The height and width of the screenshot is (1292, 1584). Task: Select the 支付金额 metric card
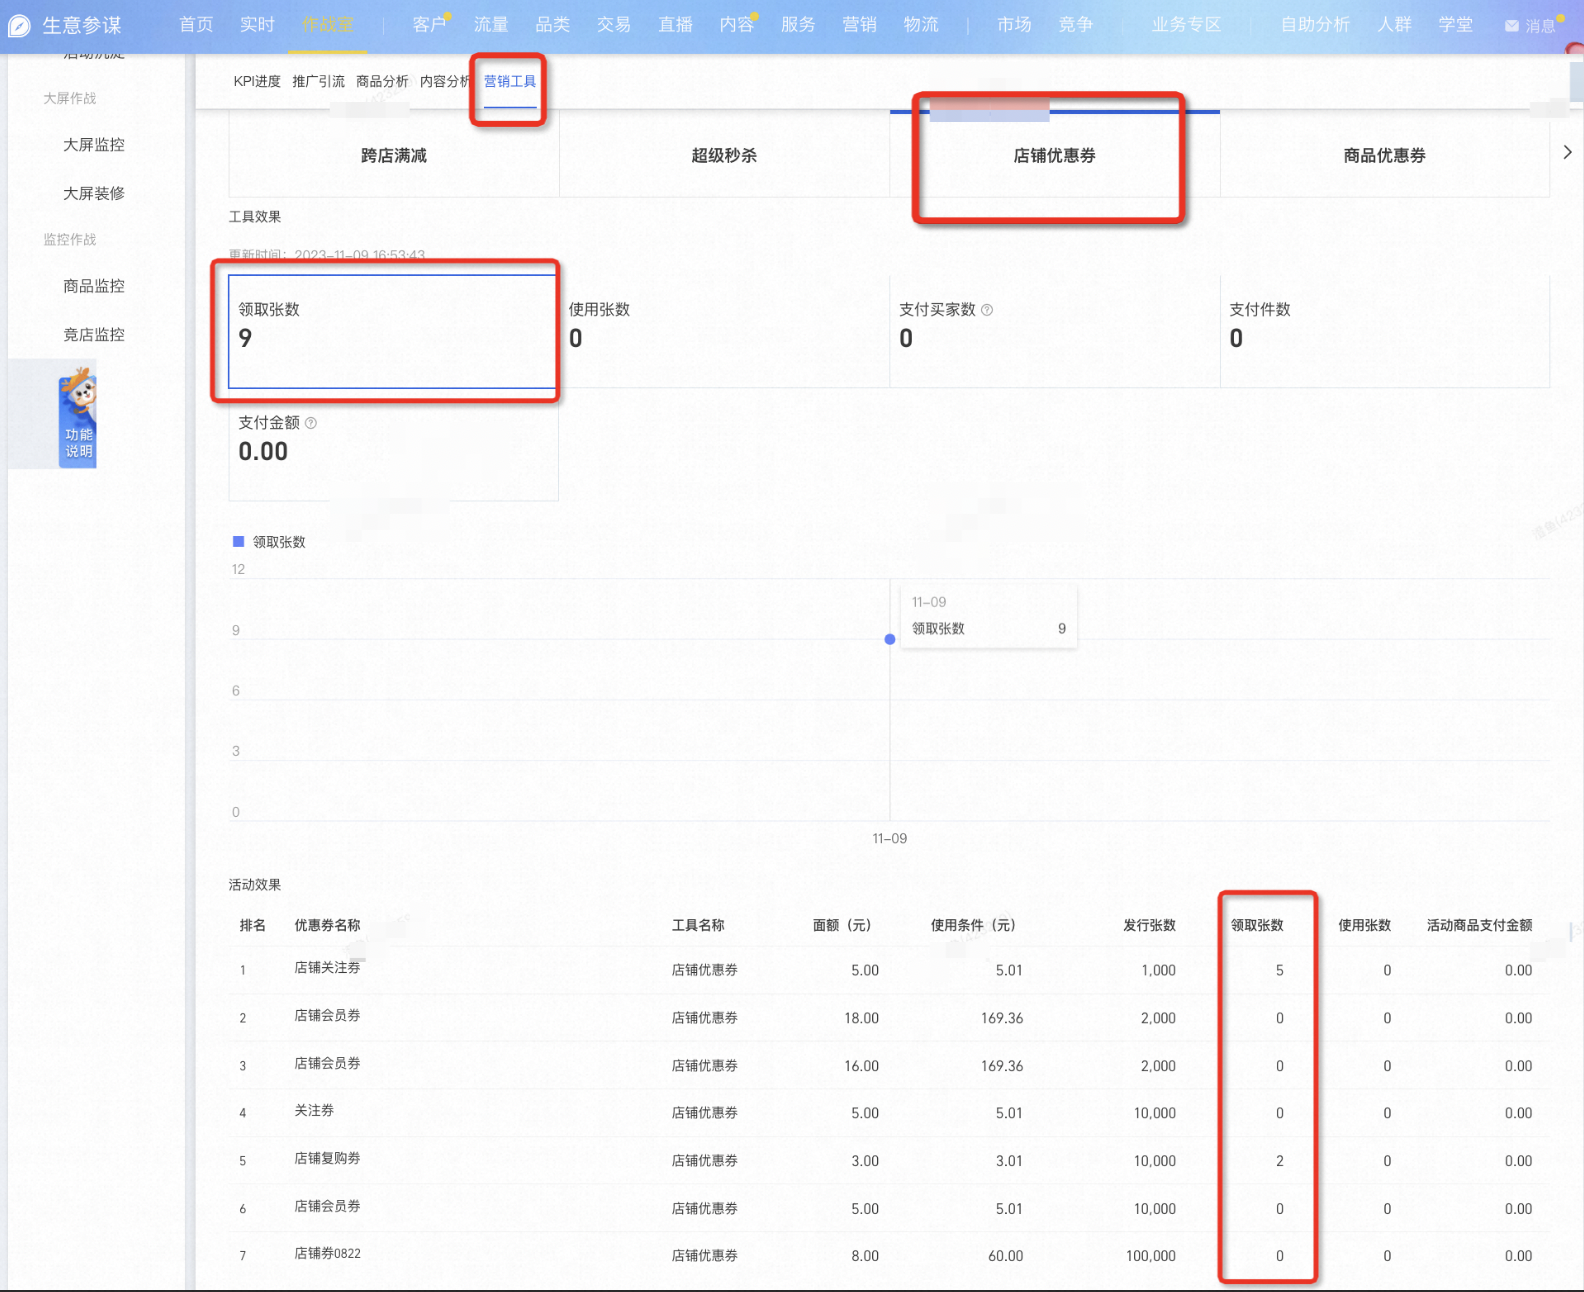[393, 444]
